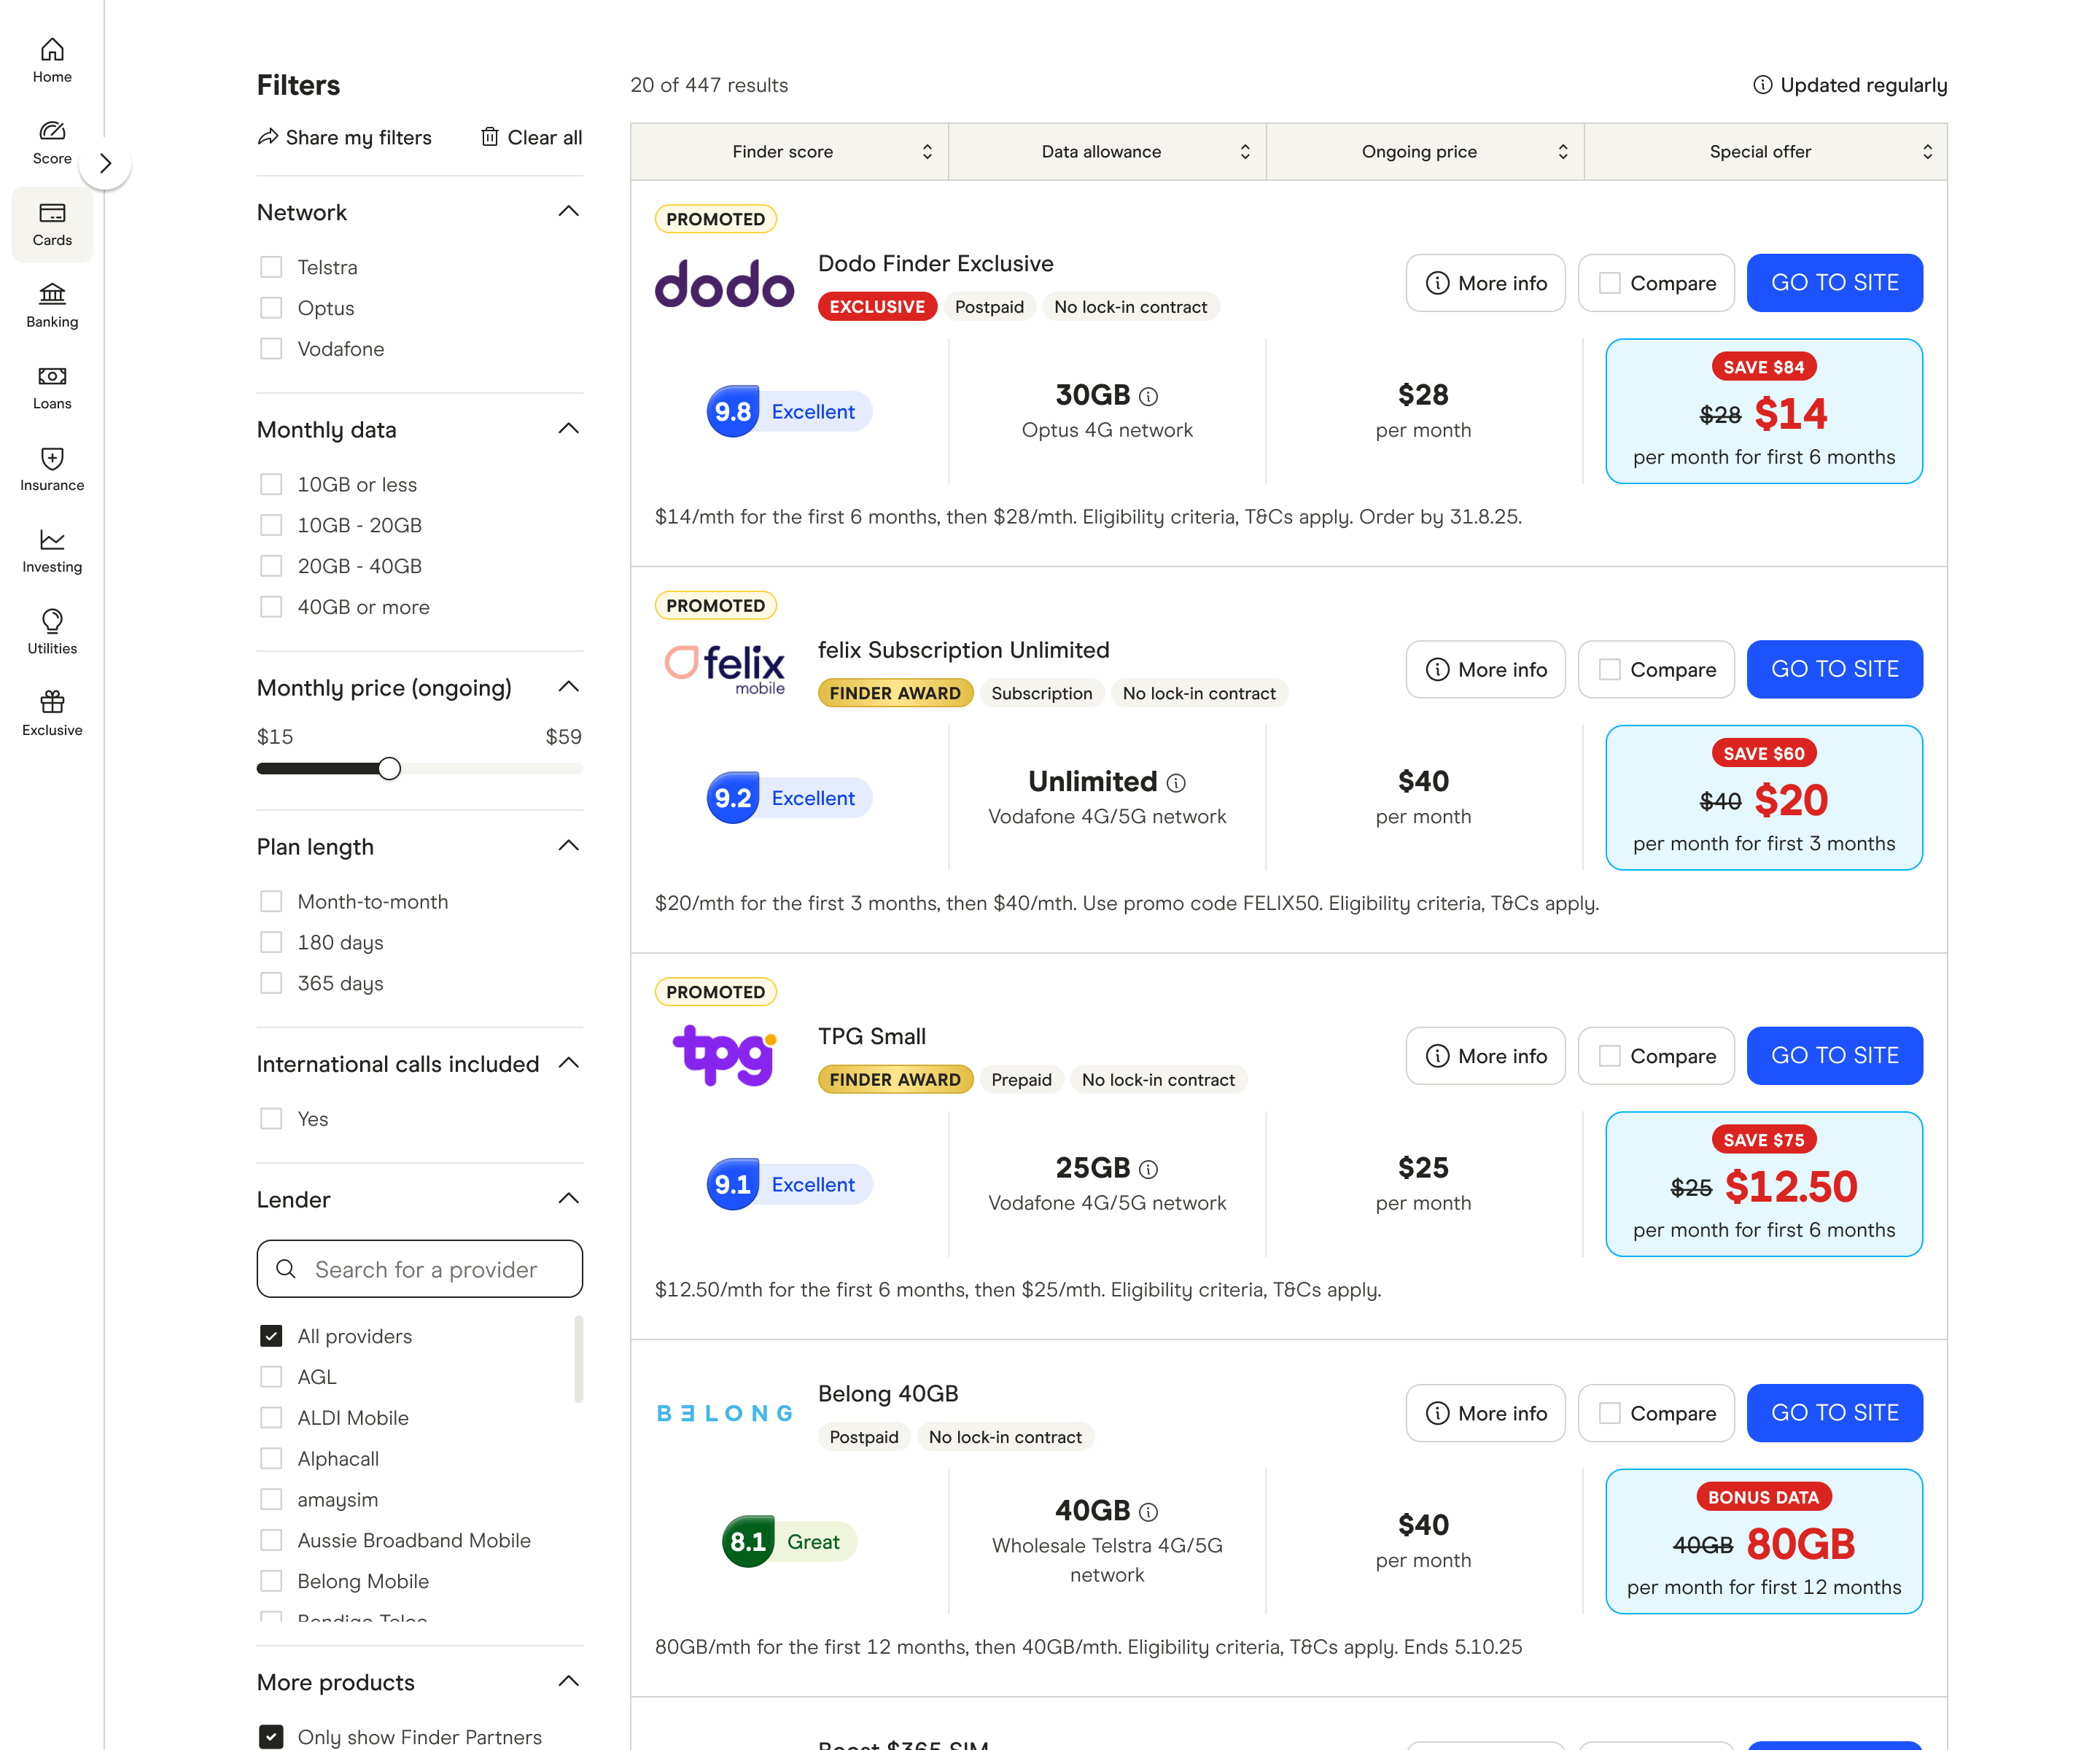Click the monthly price slider track right side

pos(492,768)
